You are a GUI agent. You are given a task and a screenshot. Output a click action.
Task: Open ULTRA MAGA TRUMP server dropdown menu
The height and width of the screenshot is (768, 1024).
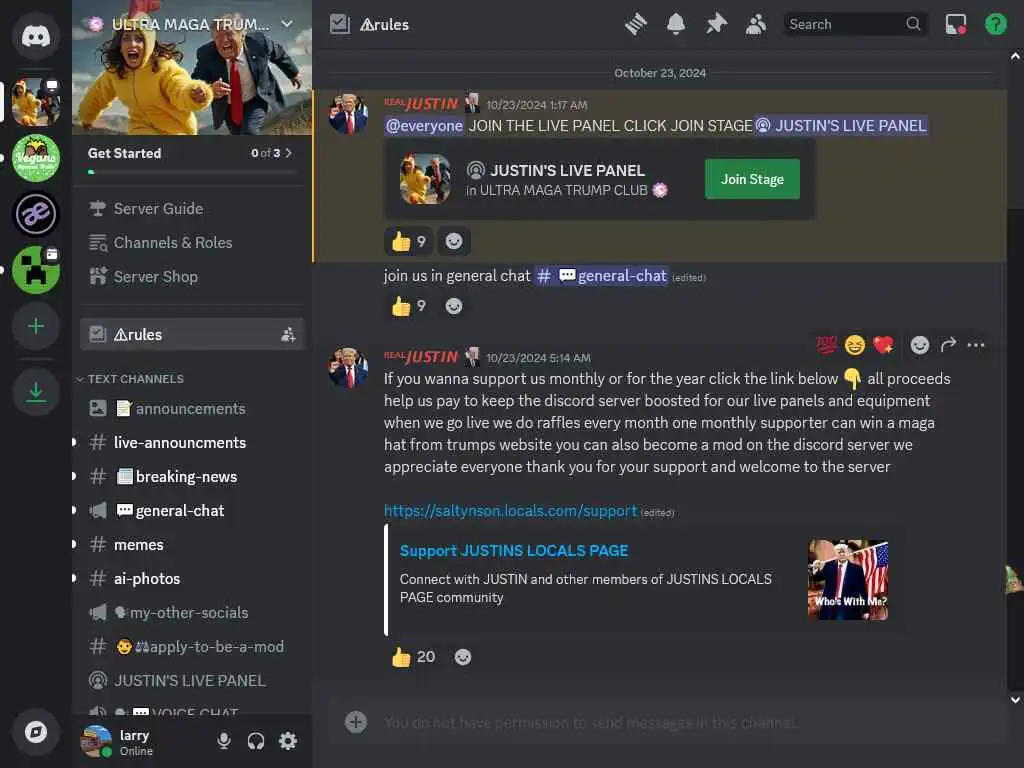coord(287,24)
